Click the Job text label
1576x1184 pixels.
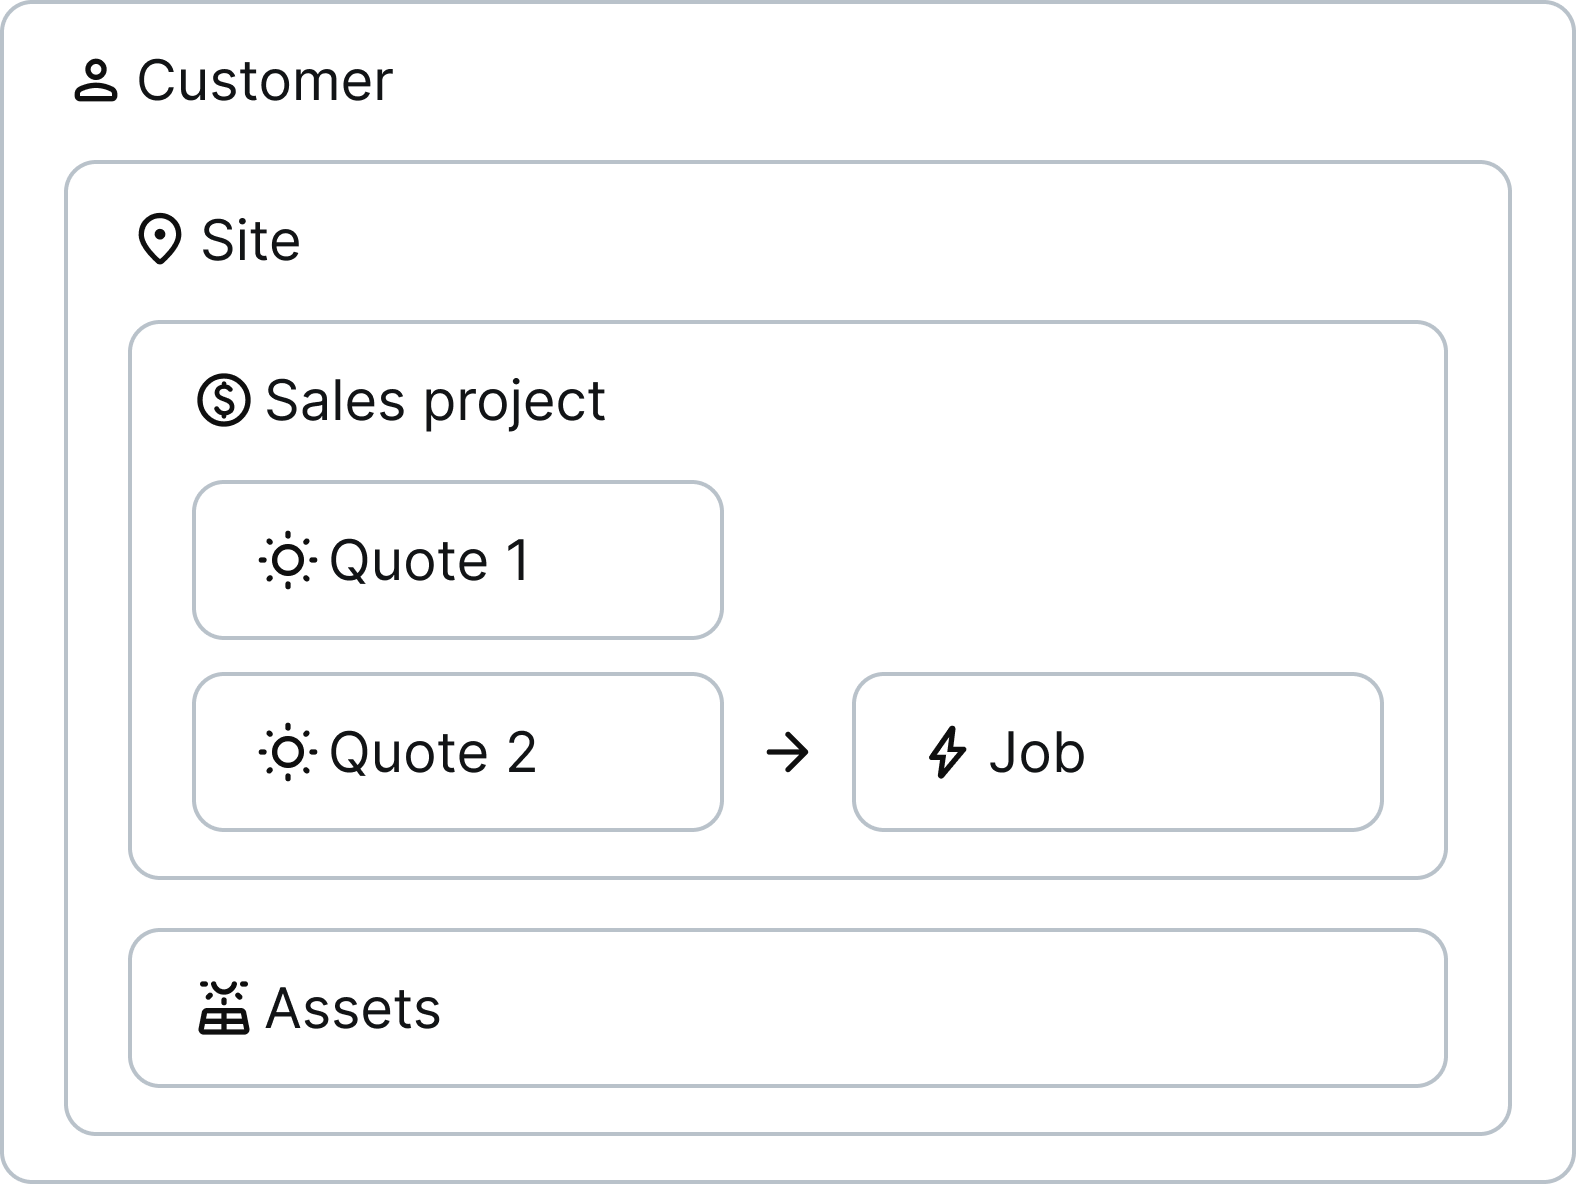pos(1037,753)
